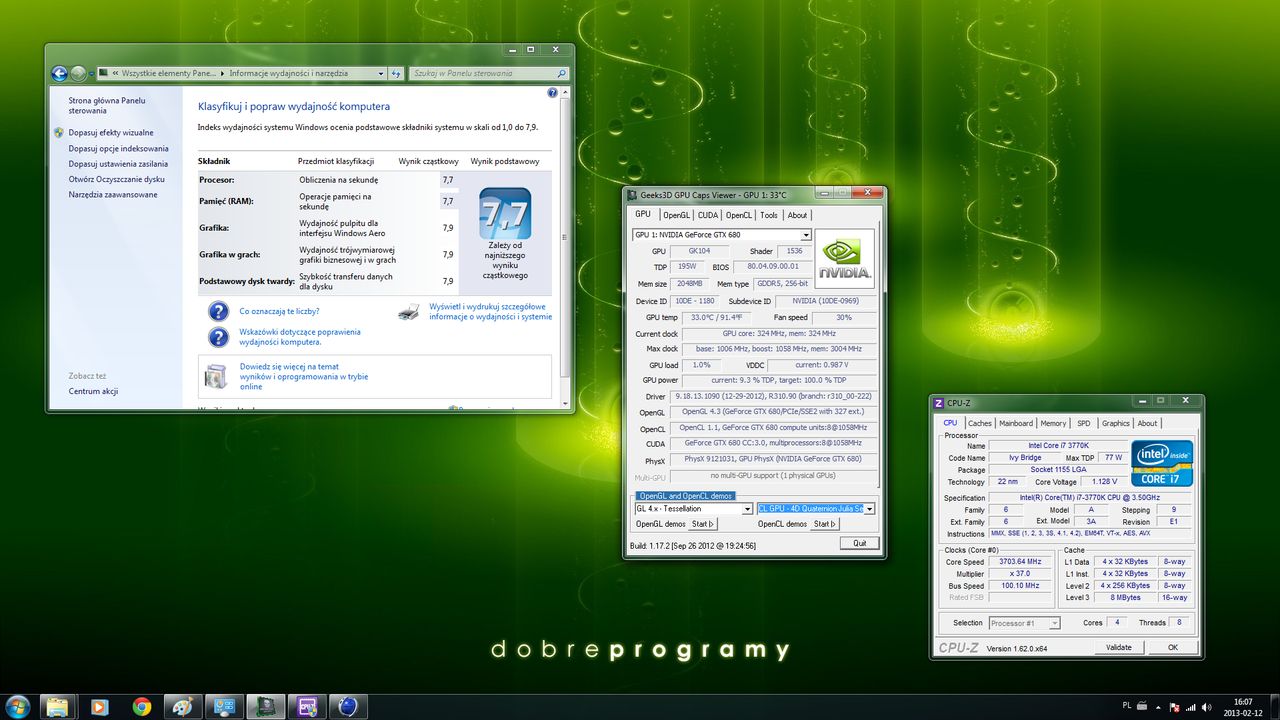Start the OpenCL demo

[825, 524]
